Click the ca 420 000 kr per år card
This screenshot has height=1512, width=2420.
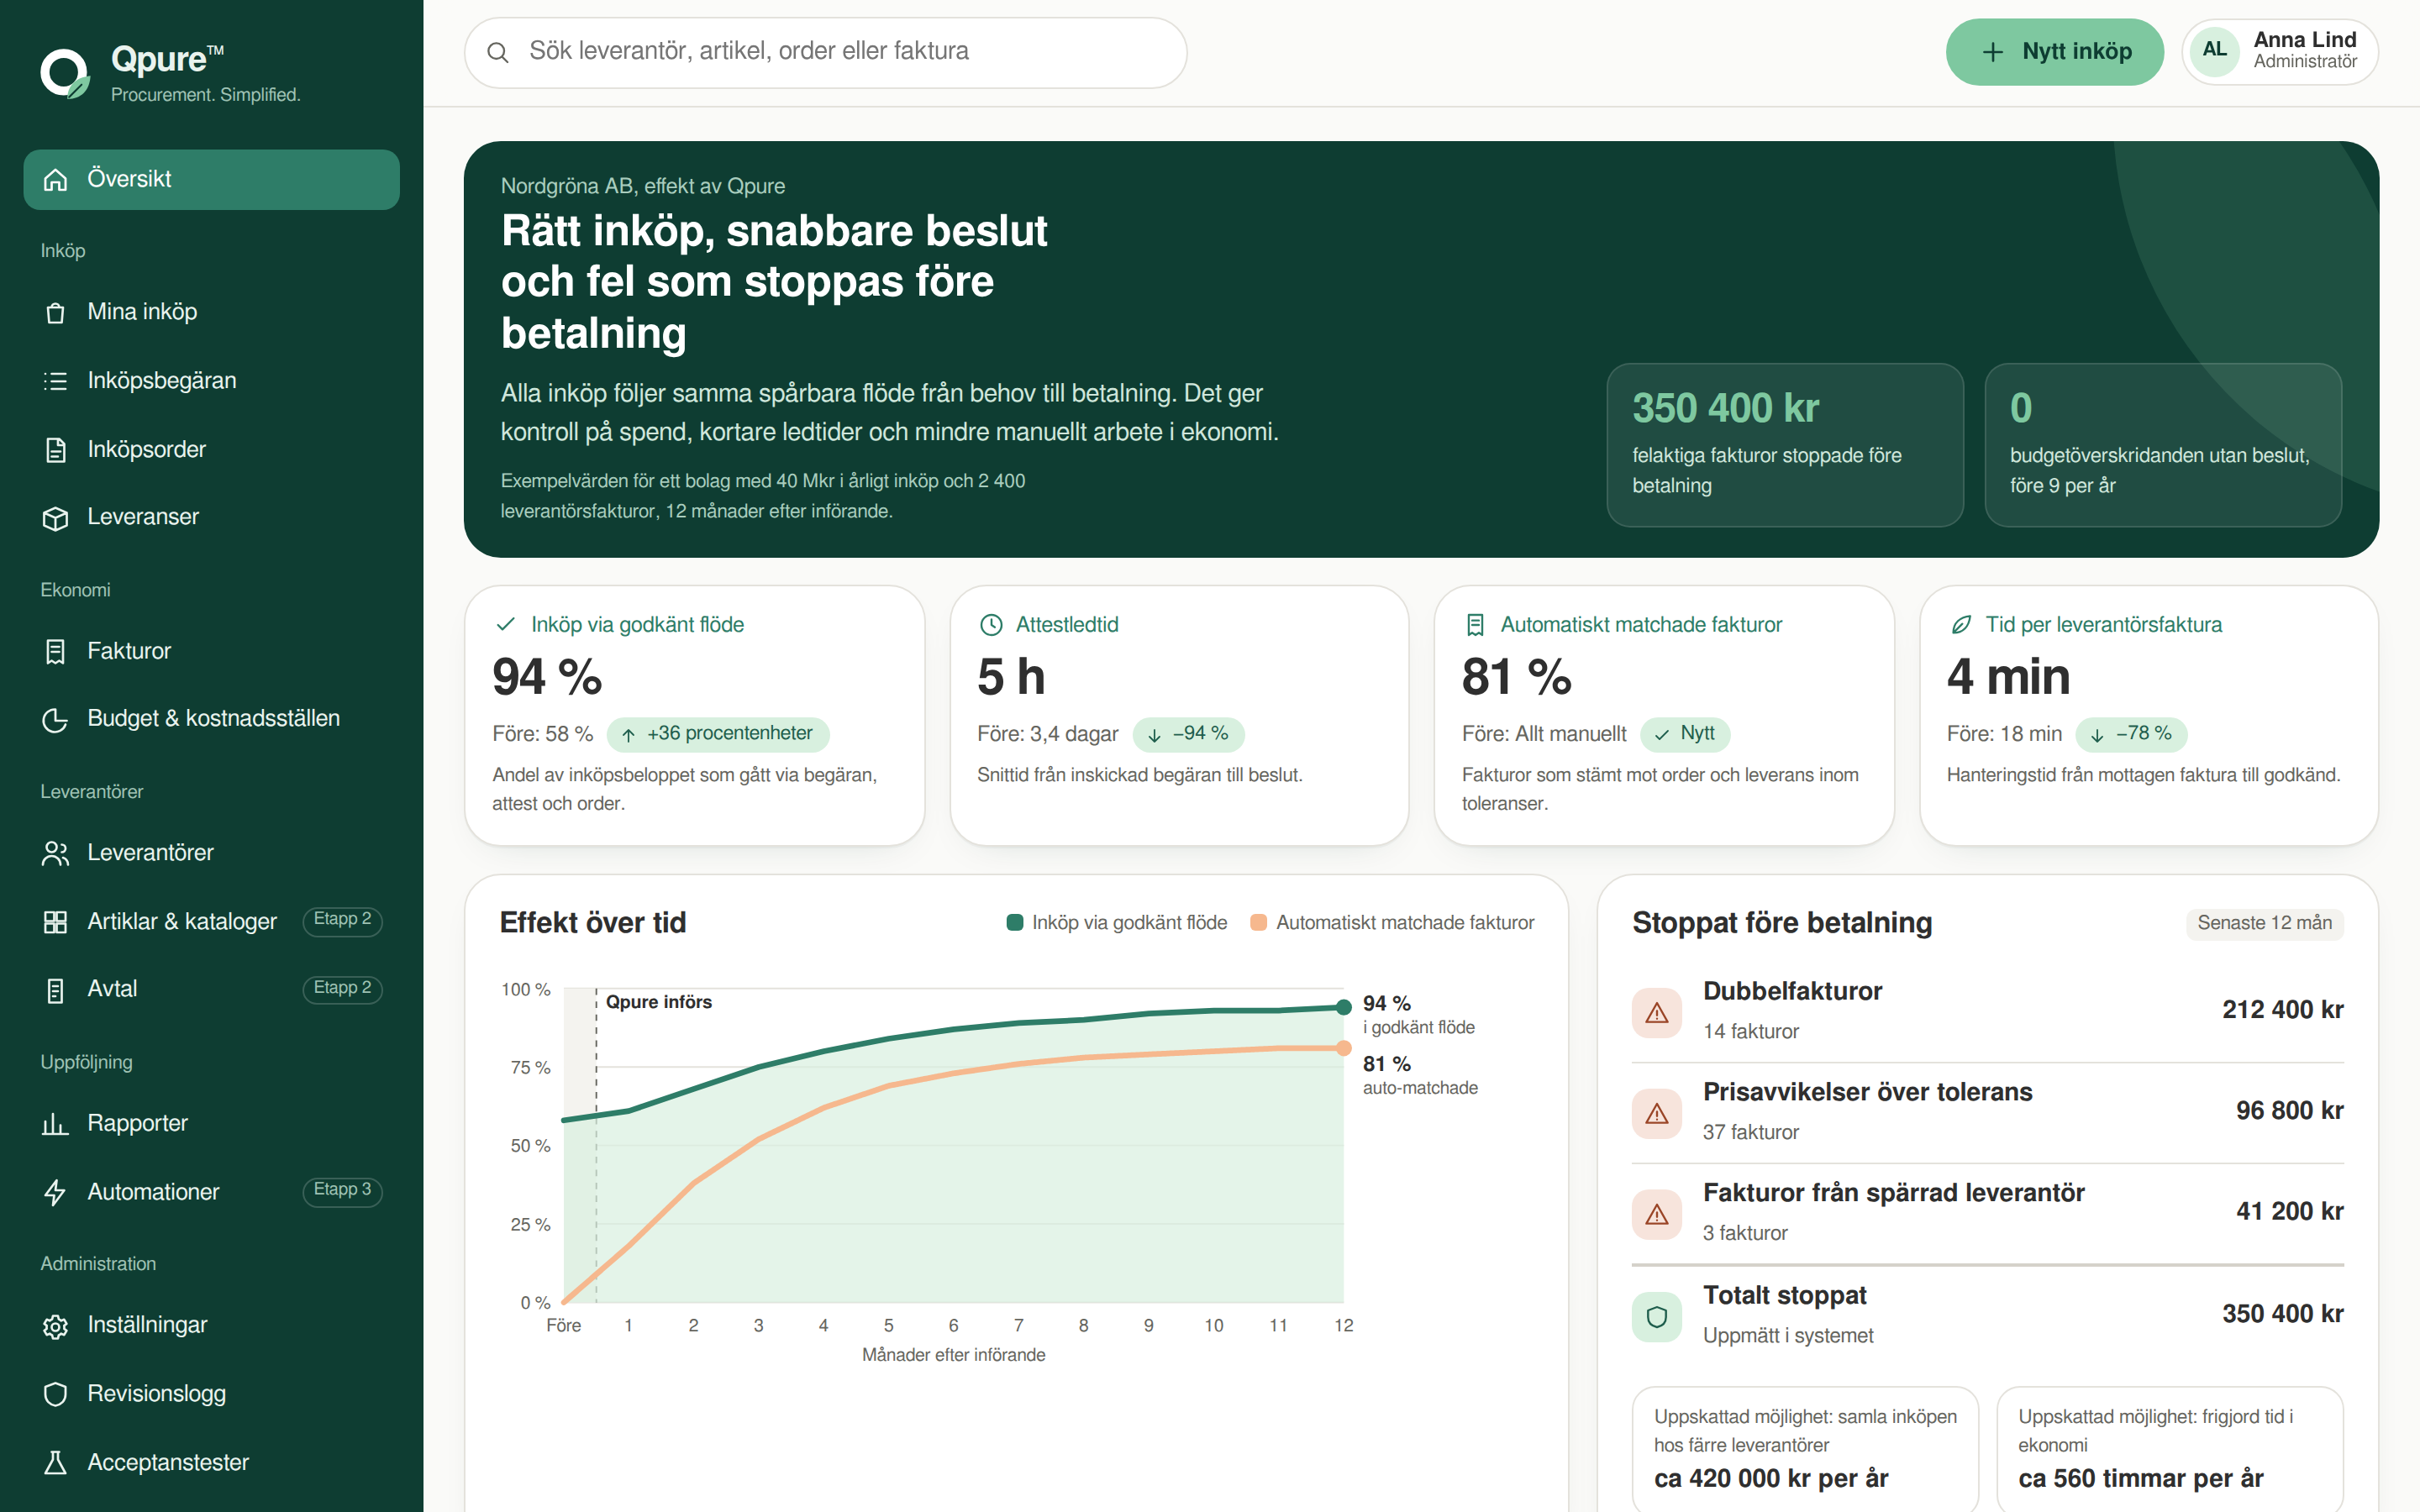(1805, 1449)
